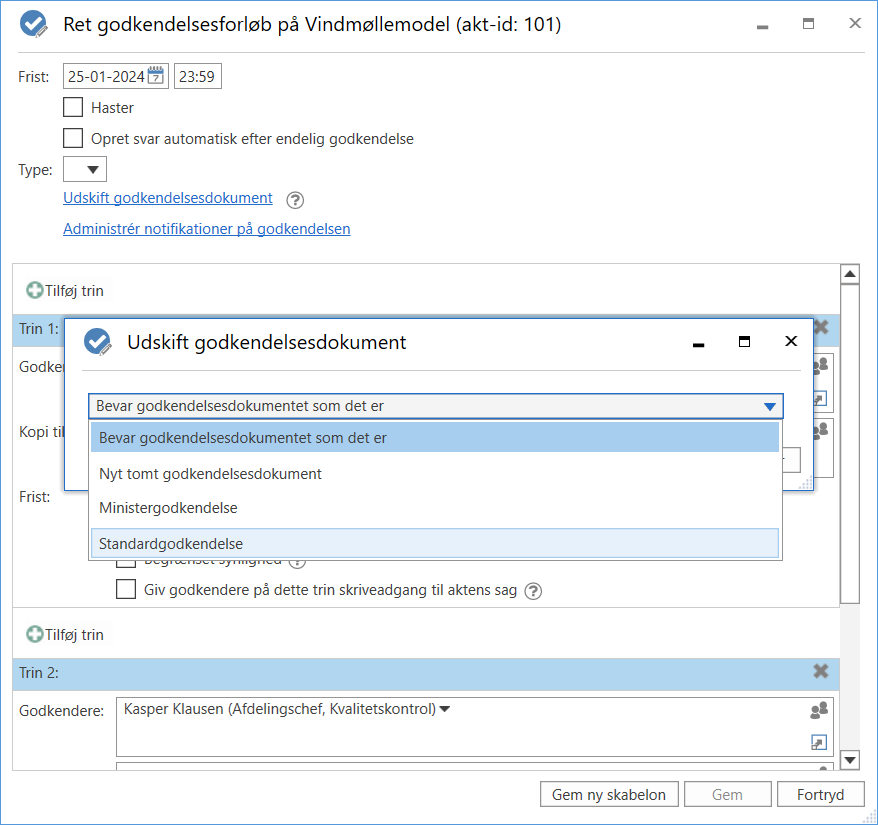Viewport: 878px width, 825px height.
Task: Open the person picker icon for Trin 2 Godkendere
Action: (x=819, y=711)
